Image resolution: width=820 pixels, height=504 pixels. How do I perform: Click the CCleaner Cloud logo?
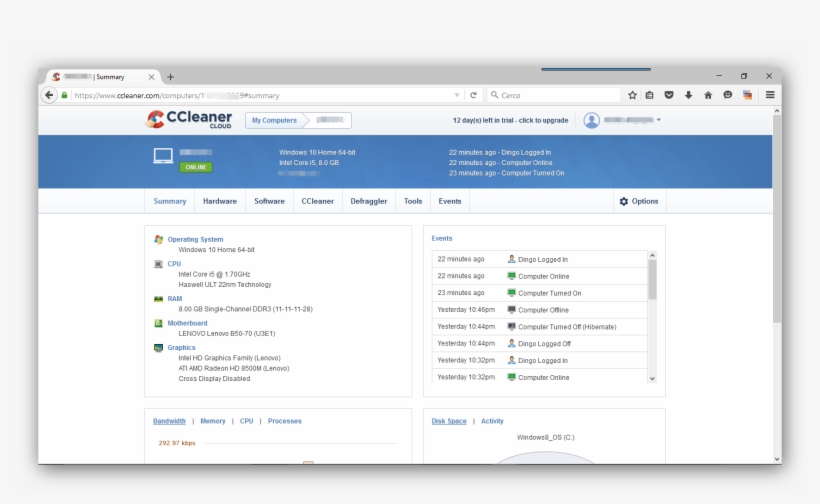pos(189,120)
